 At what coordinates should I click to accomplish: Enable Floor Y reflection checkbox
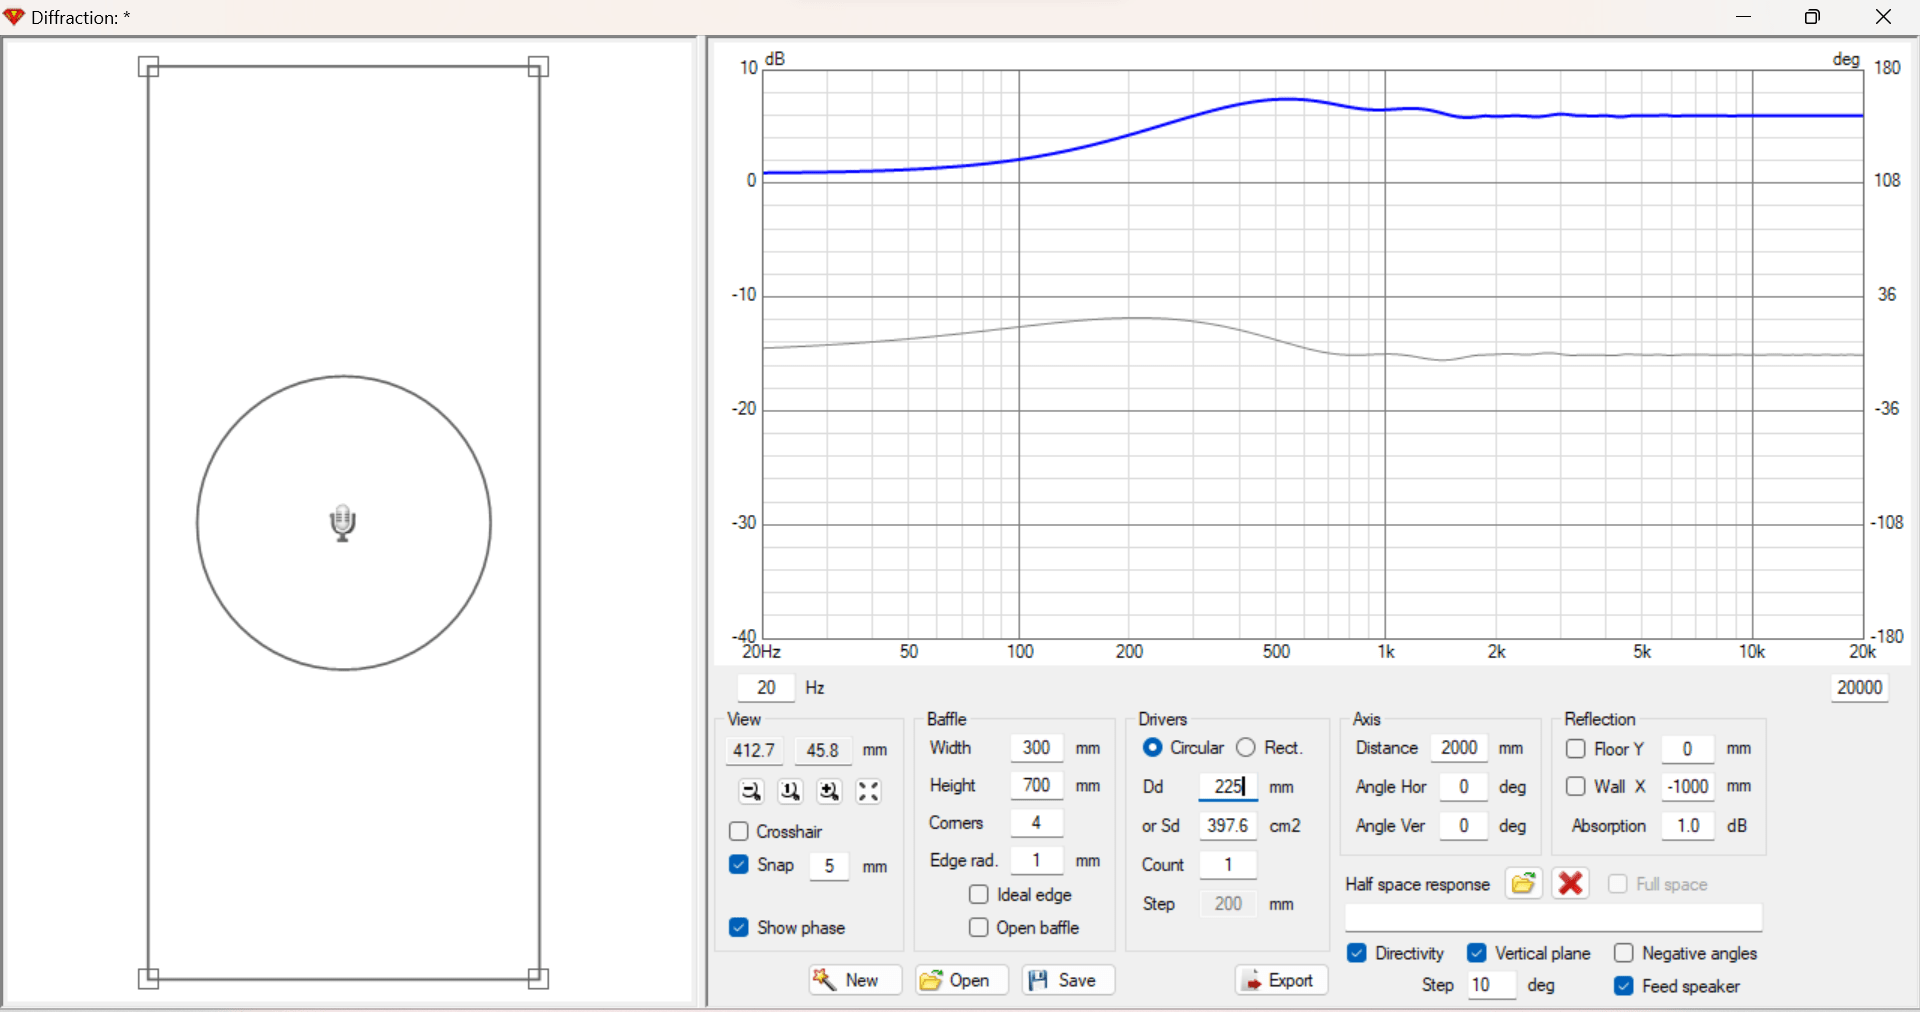click(1576, 748)
